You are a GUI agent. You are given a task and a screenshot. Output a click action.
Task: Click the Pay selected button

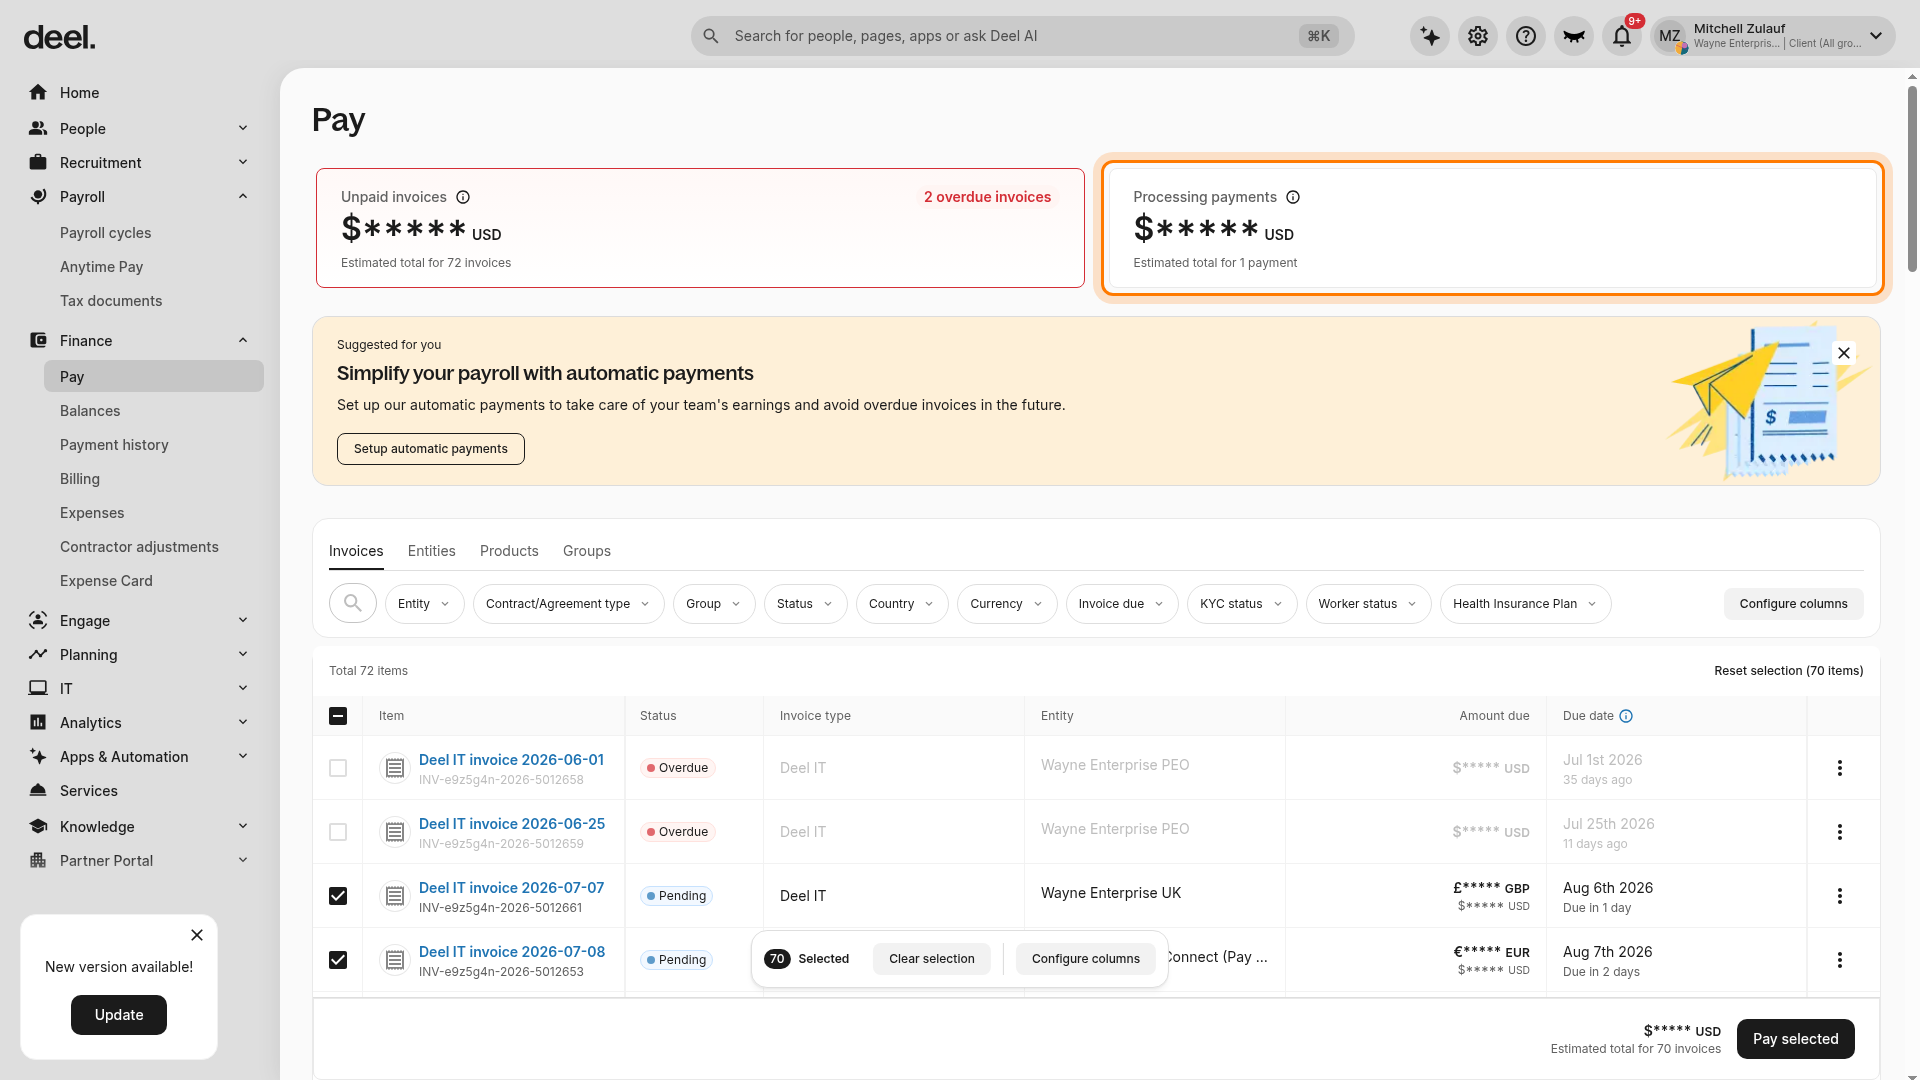[1796, 1039]
